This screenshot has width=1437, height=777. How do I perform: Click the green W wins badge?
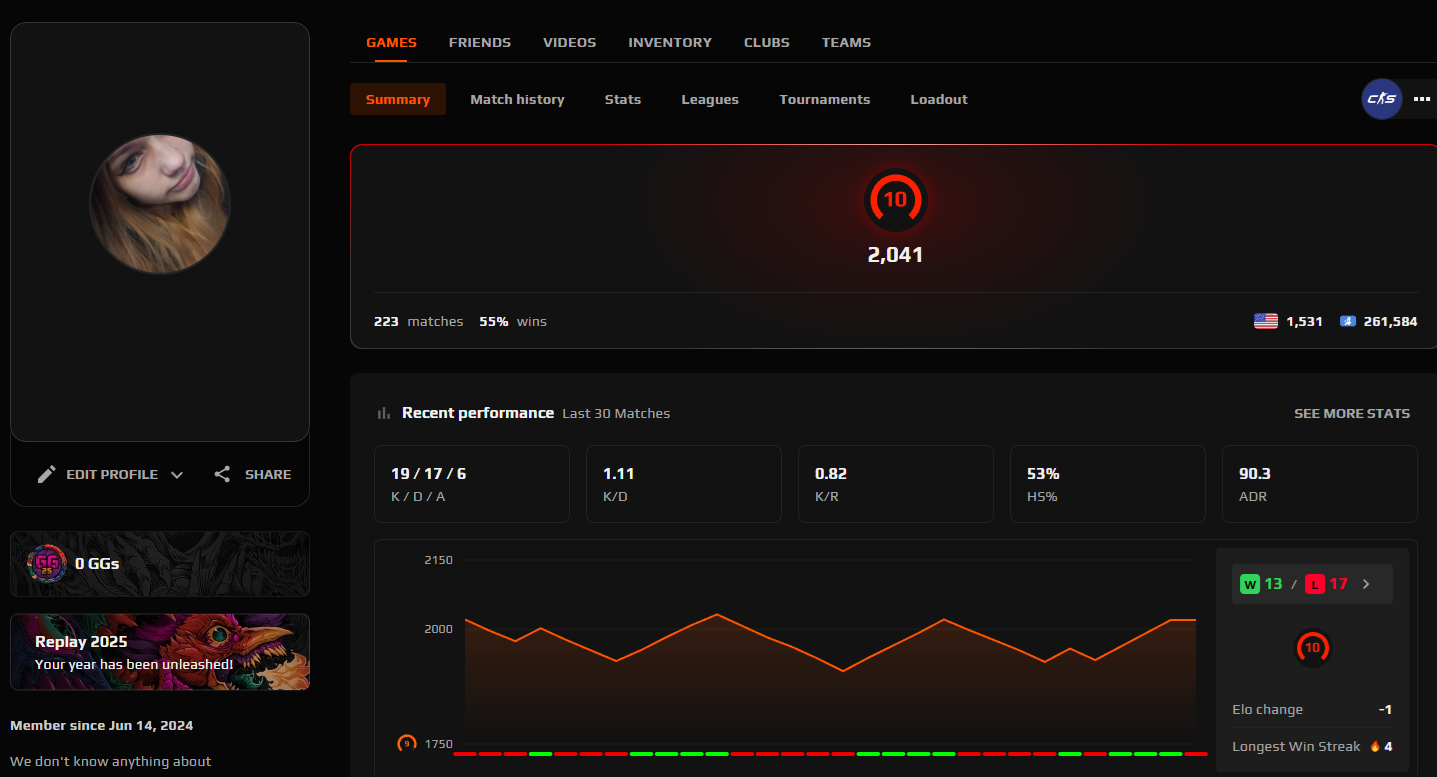point(1248,583)
